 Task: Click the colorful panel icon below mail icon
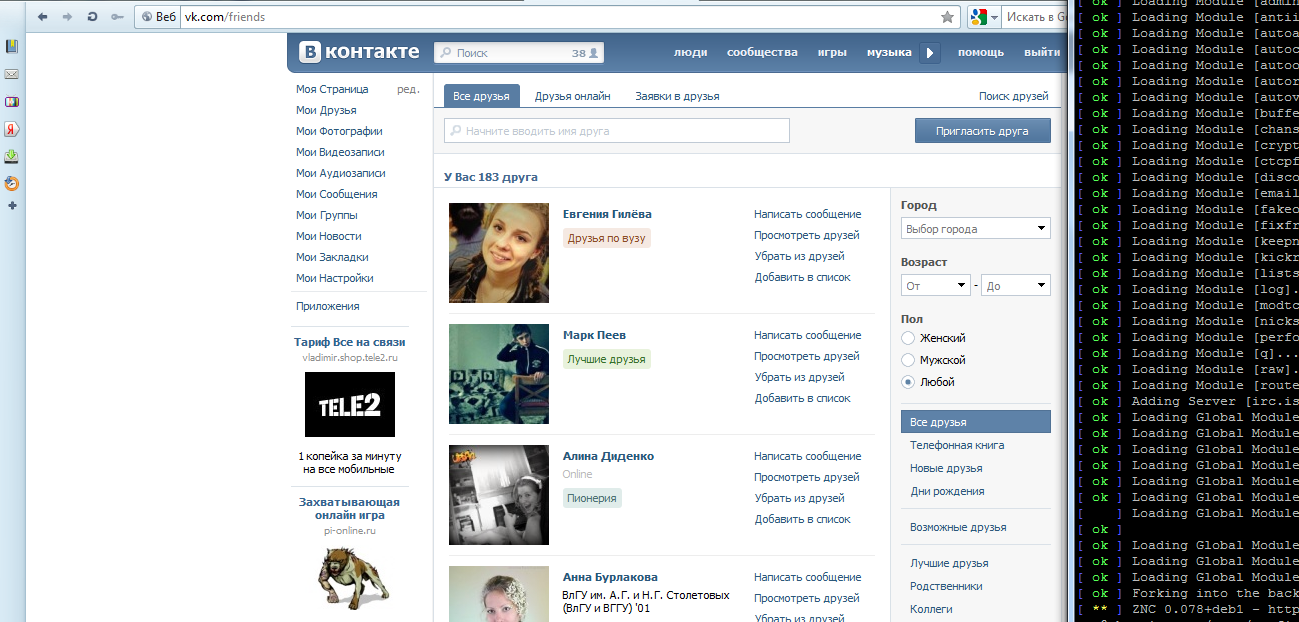tap(12, 101)
